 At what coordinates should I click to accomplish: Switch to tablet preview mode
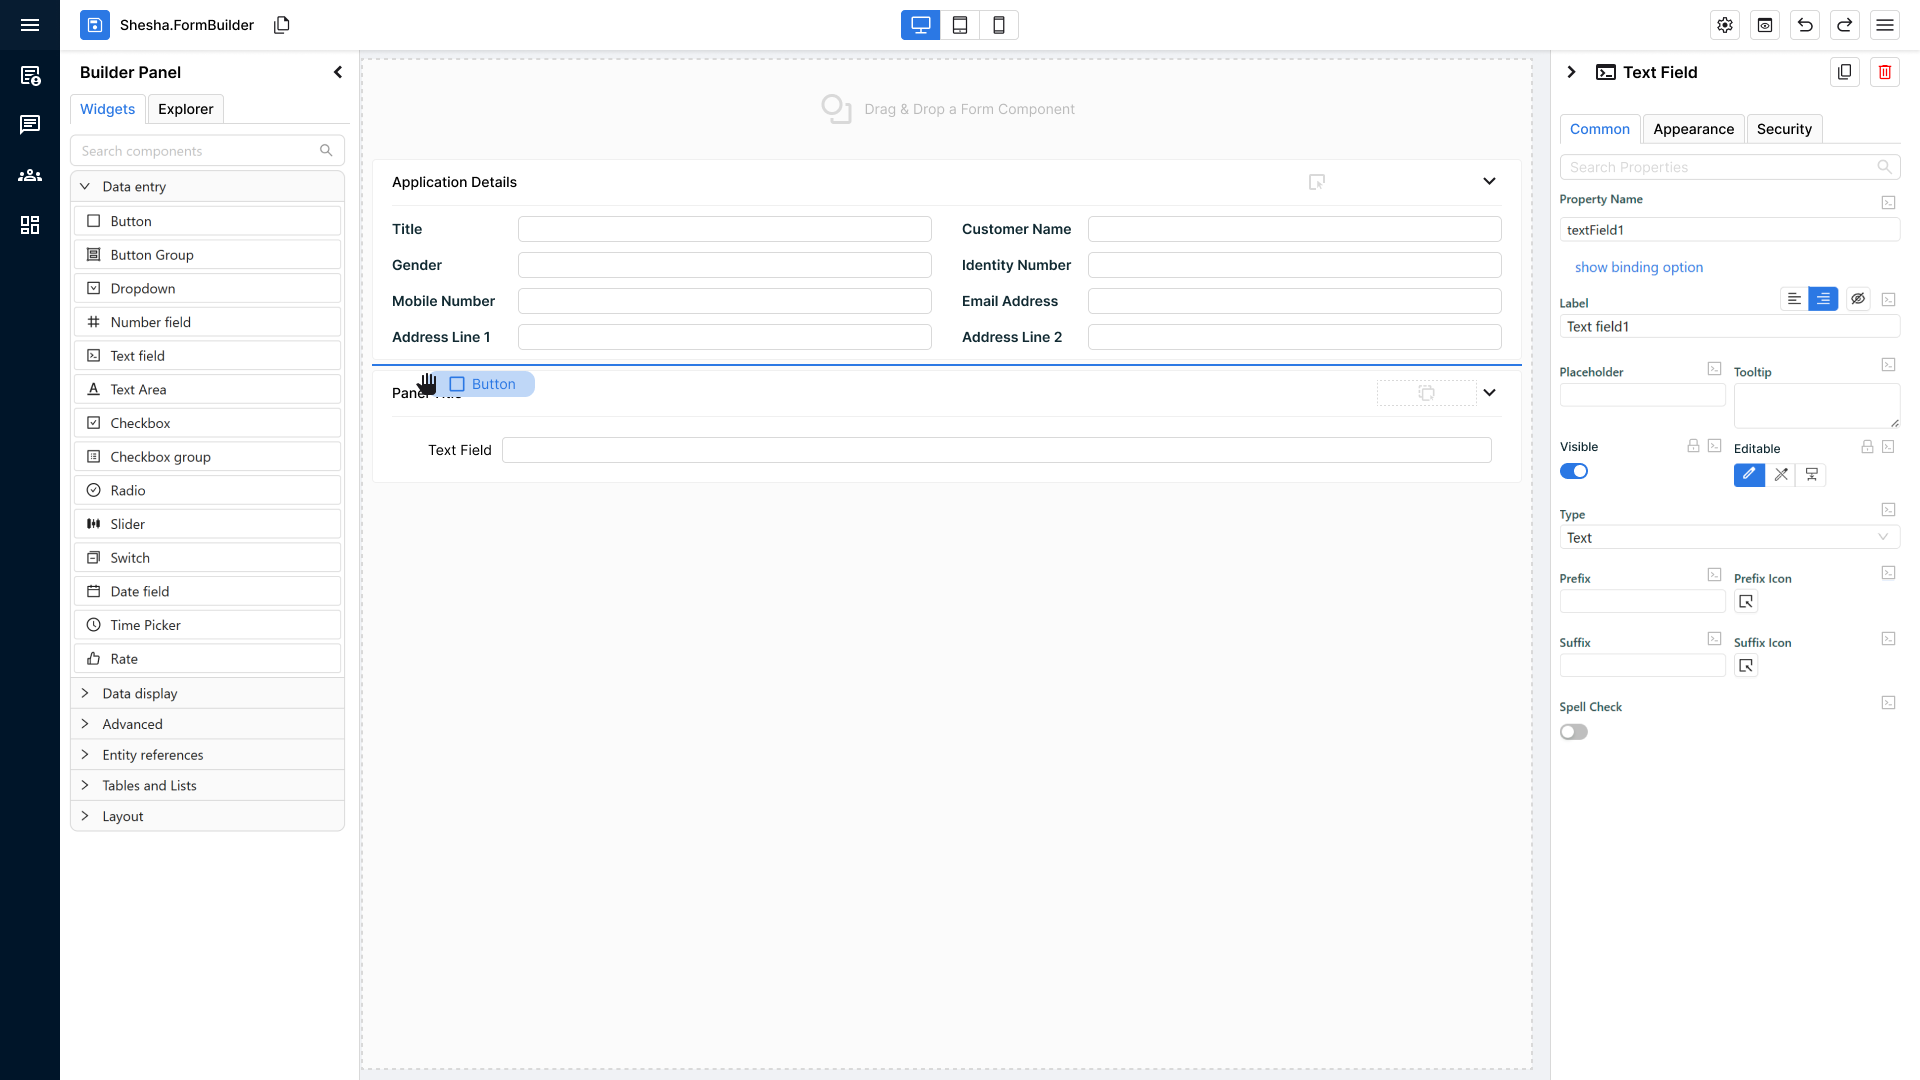pyautogui.click(x=960, y=25)
